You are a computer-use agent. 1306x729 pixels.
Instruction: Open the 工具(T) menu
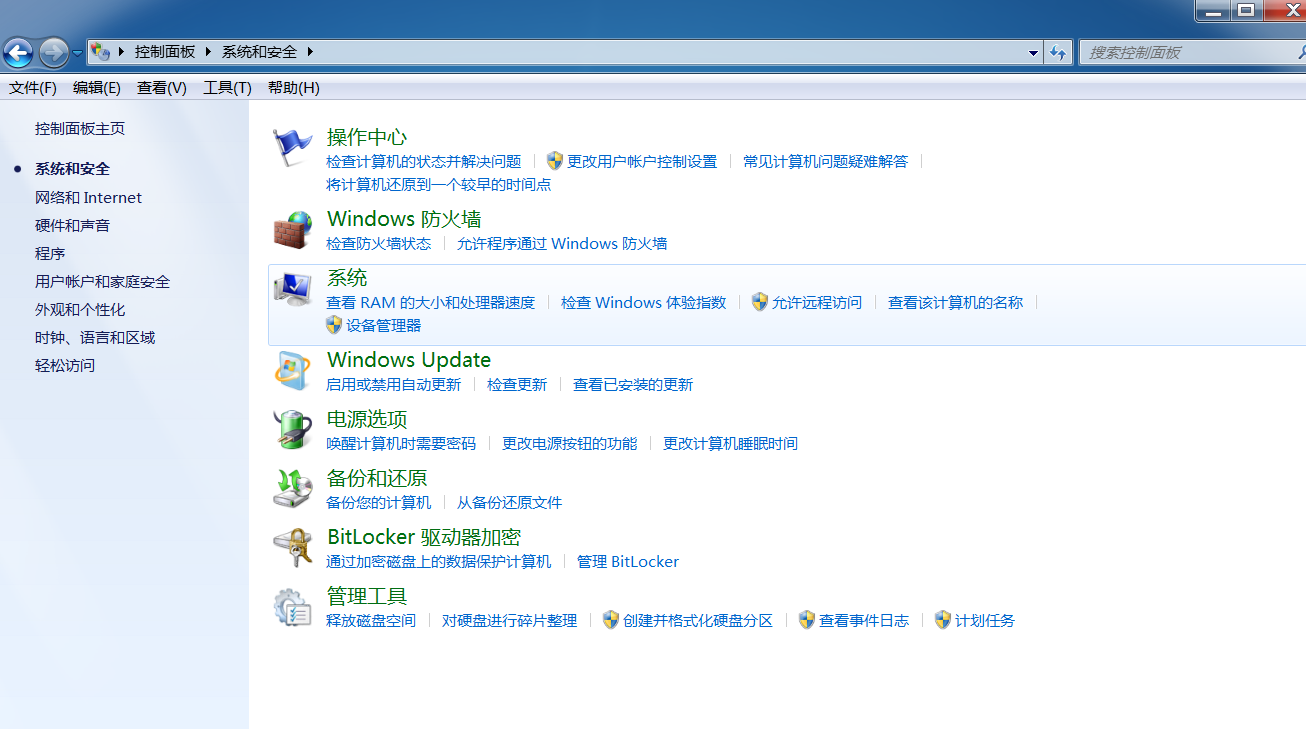[227, 88]
